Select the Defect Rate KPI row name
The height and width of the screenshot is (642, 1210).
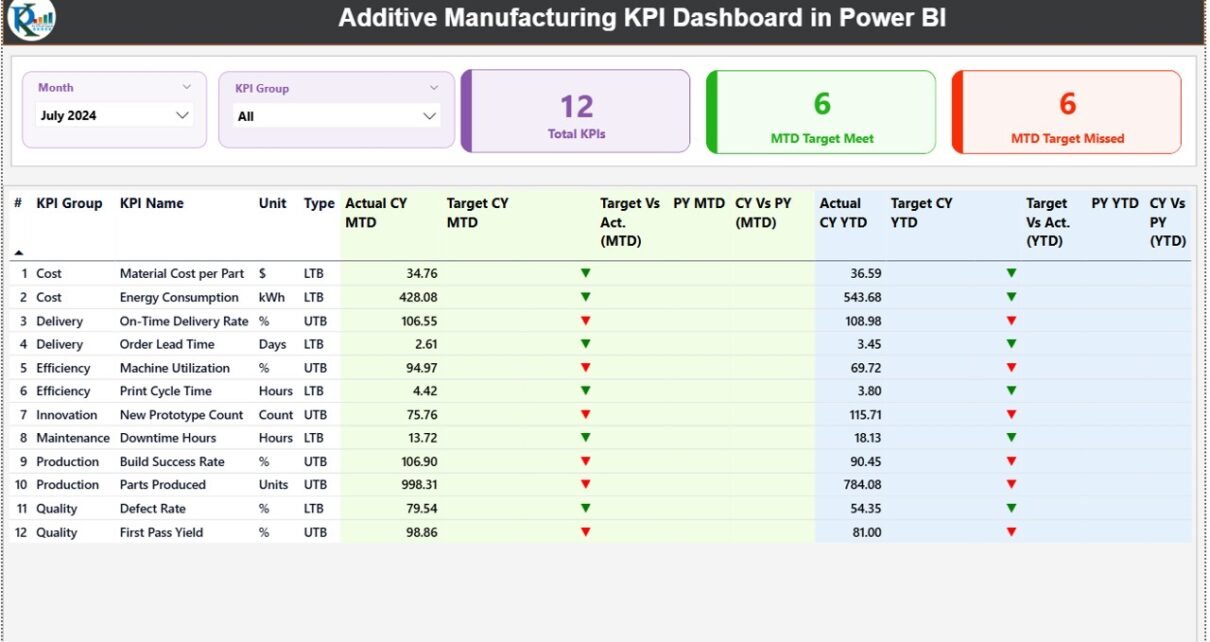(152, 508)
